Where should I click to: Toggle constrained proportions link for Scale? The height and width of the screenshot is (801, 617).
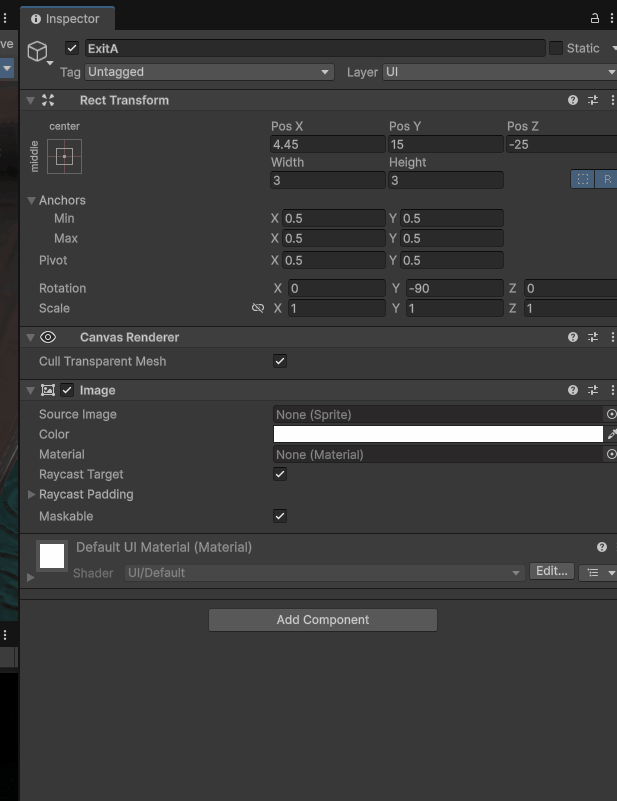pos(258,309)
